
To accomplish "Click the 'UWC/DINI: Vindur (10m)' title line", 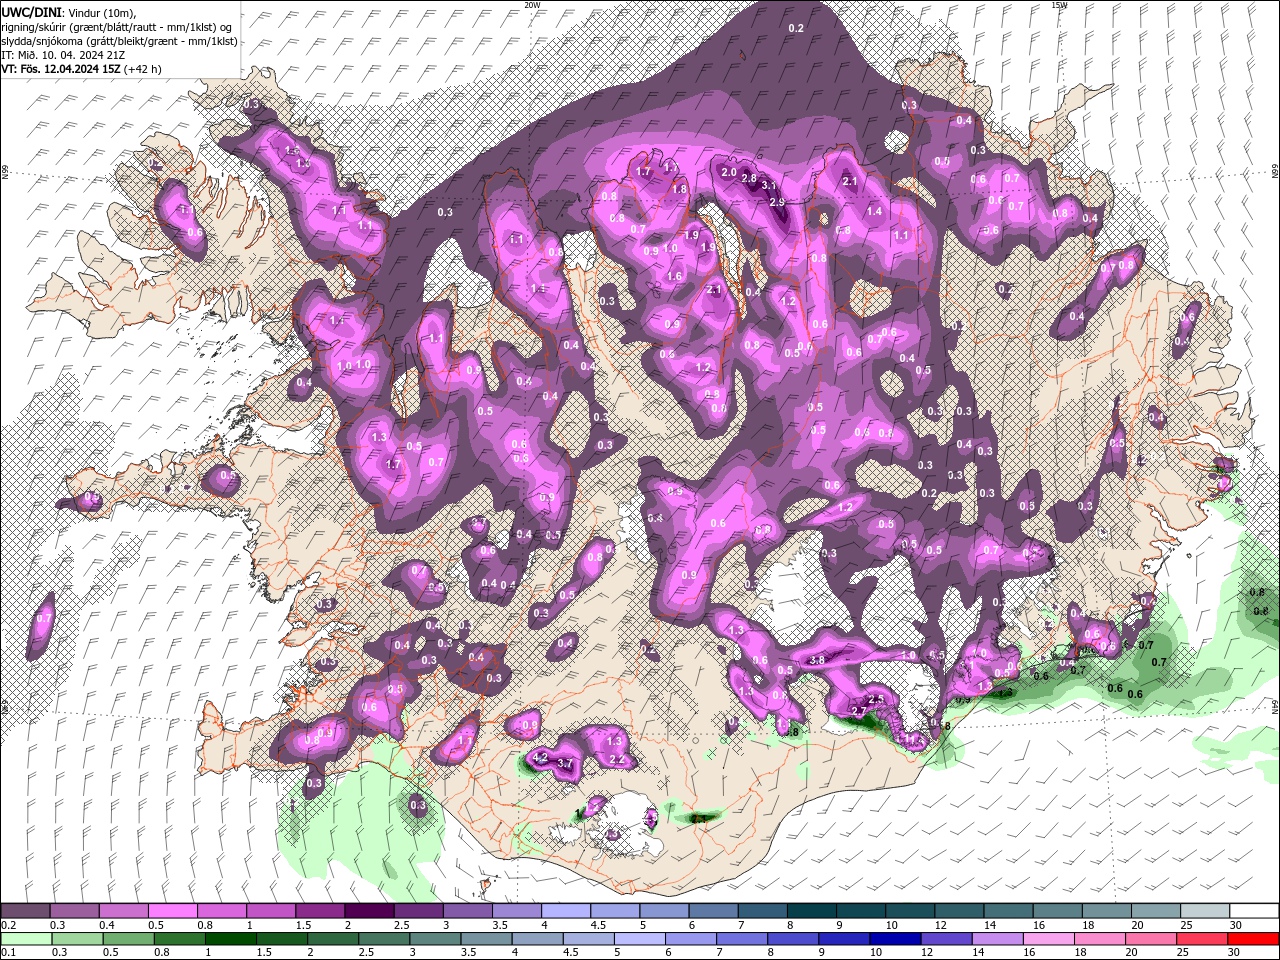I will tap(68, 12).
